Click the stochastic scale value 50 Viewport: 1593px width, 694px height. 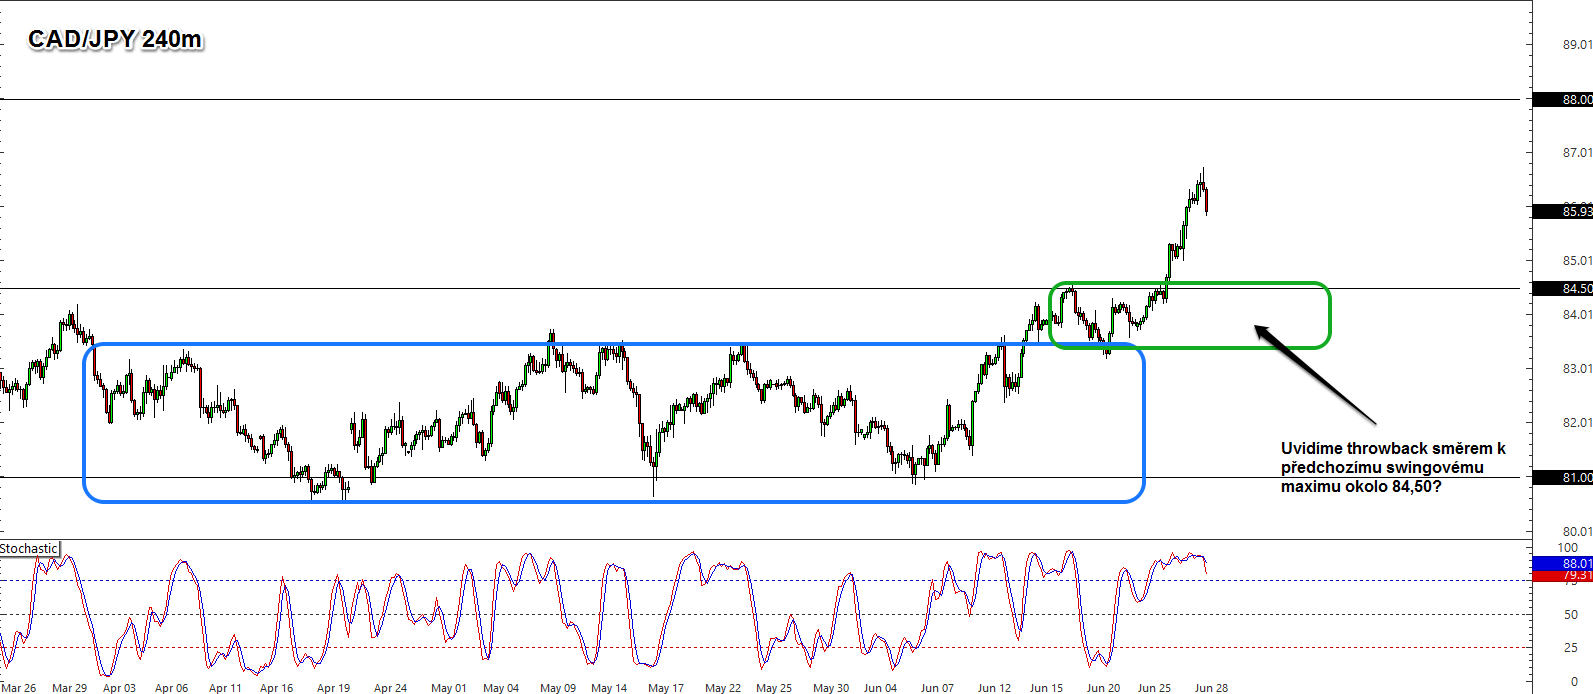[1571, 615]
